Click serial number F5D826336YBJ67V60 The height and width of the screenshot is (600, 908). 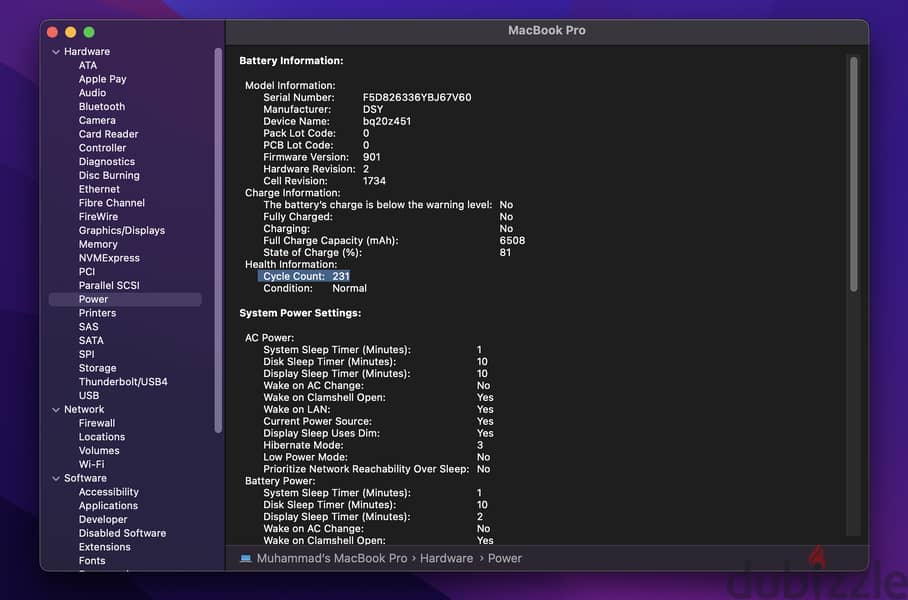click(417, 98)
